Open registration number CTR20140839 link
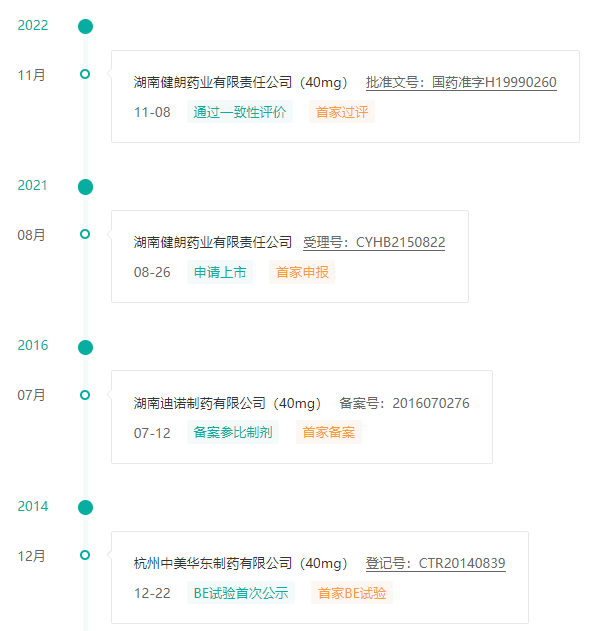The width and height of the screenshot is (600, 631). click(435, 563)
